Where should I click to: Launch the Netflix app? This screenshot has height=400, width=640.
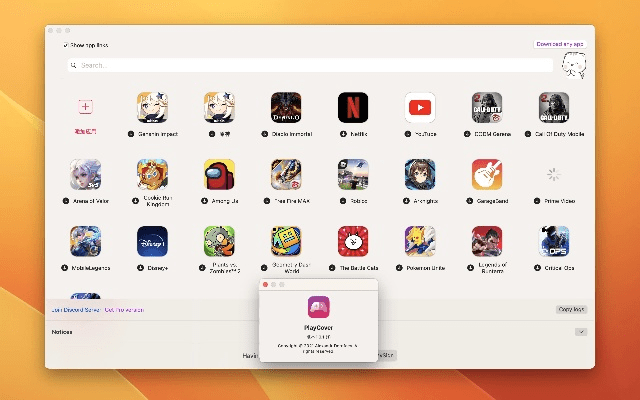(x=353, y=107)
